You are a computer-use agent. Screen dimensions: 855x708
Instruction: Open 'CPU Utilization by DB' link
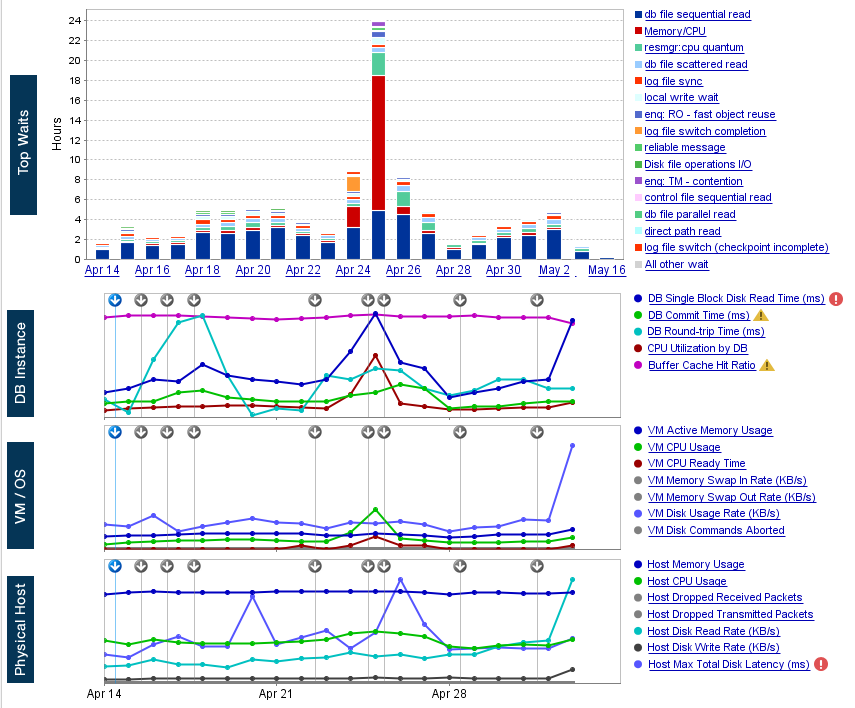(x=697, y=349)
